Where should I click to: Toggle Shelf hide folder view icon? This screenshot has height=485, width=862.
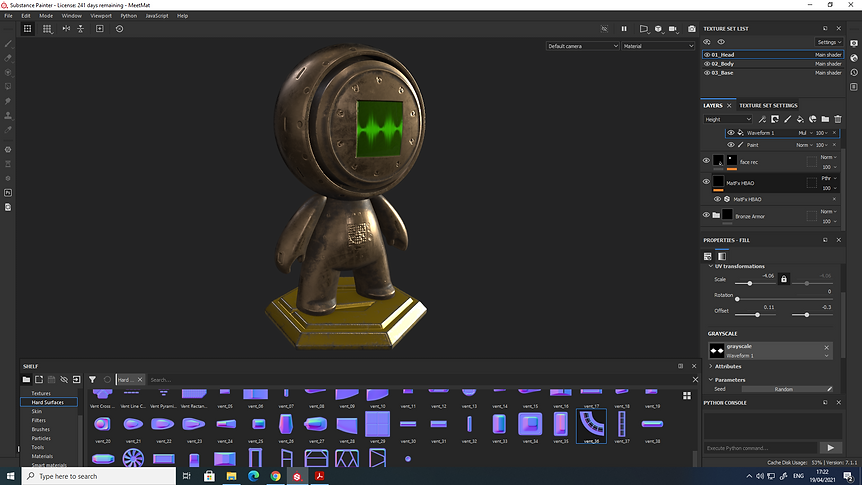(64, 379)
